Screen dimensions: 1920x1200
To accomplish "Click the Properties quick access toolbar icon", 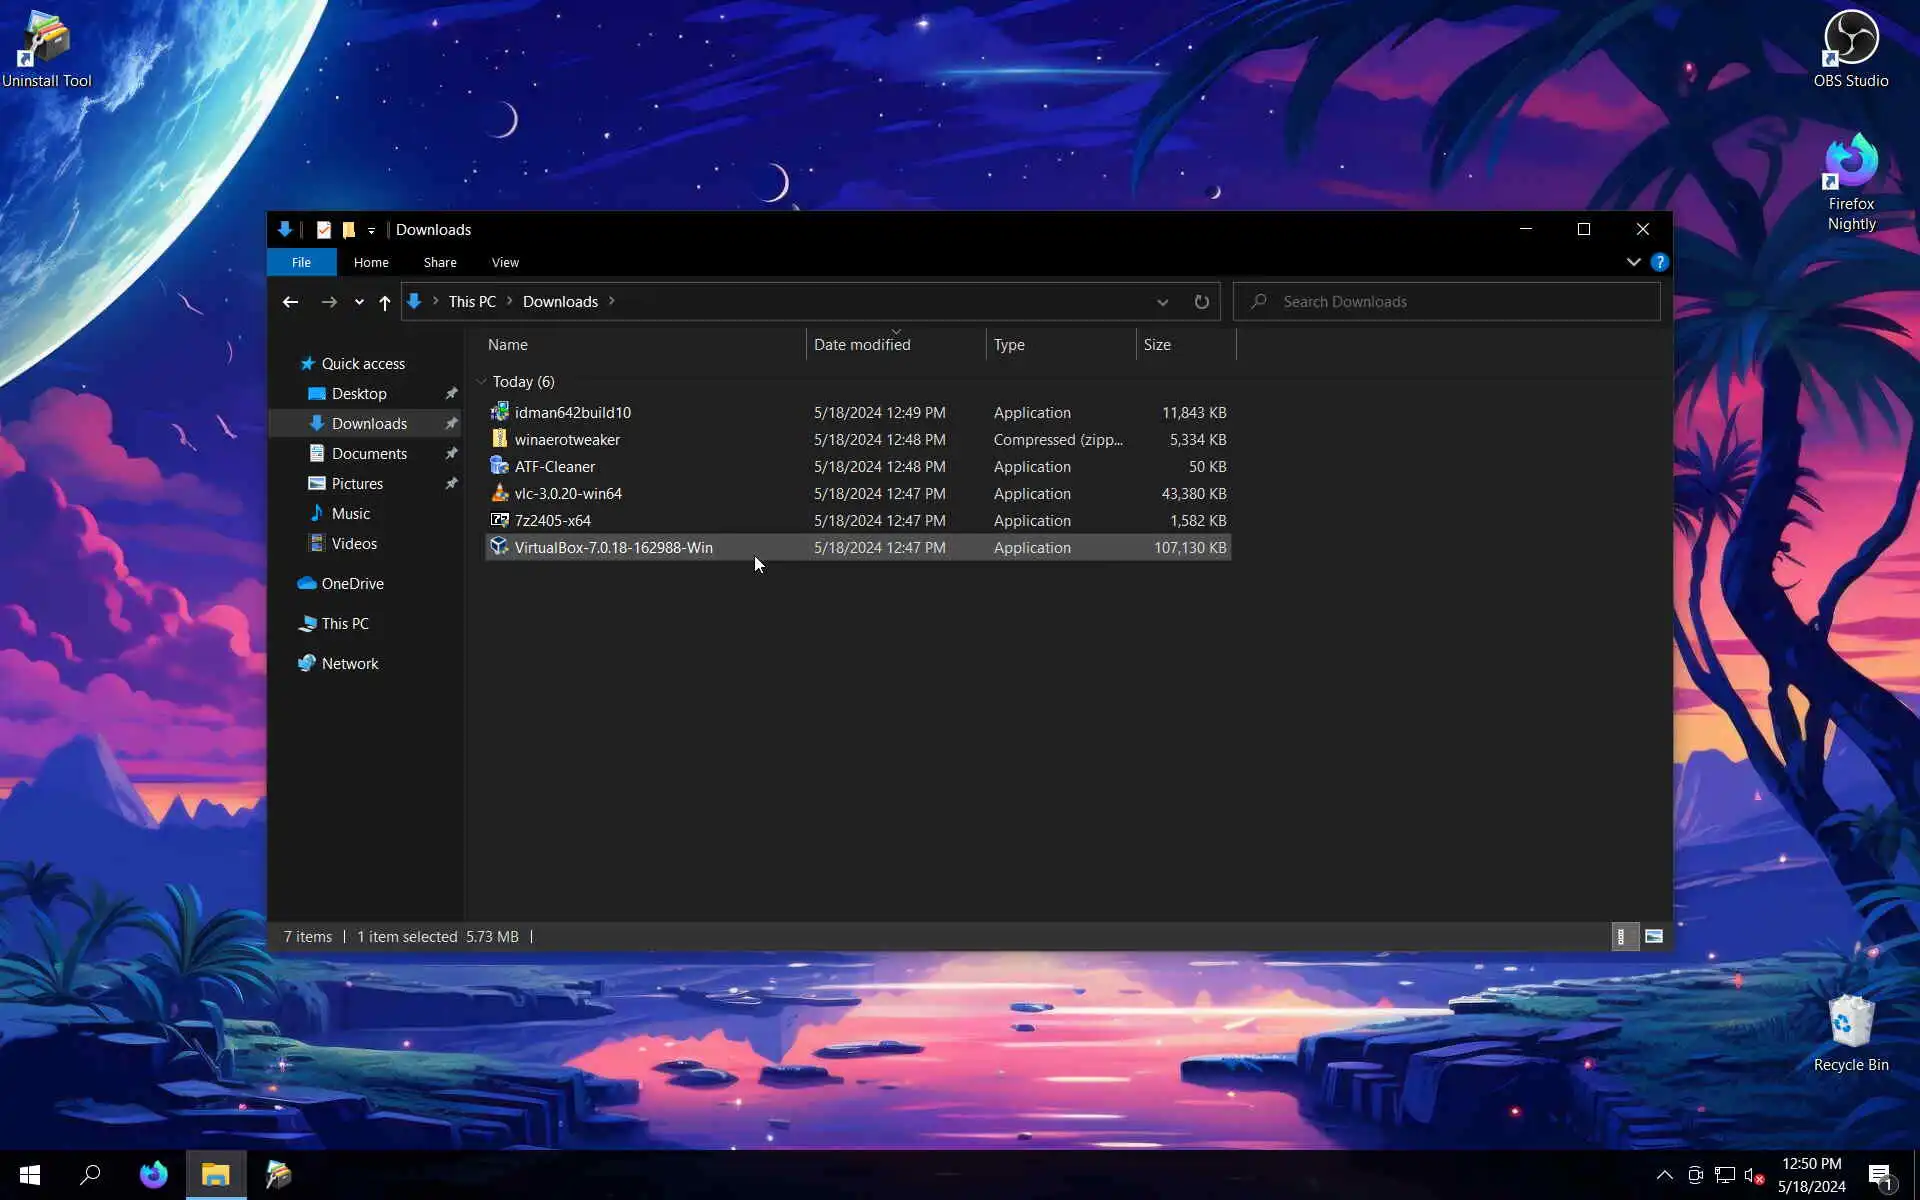I will tap(323, 229).
